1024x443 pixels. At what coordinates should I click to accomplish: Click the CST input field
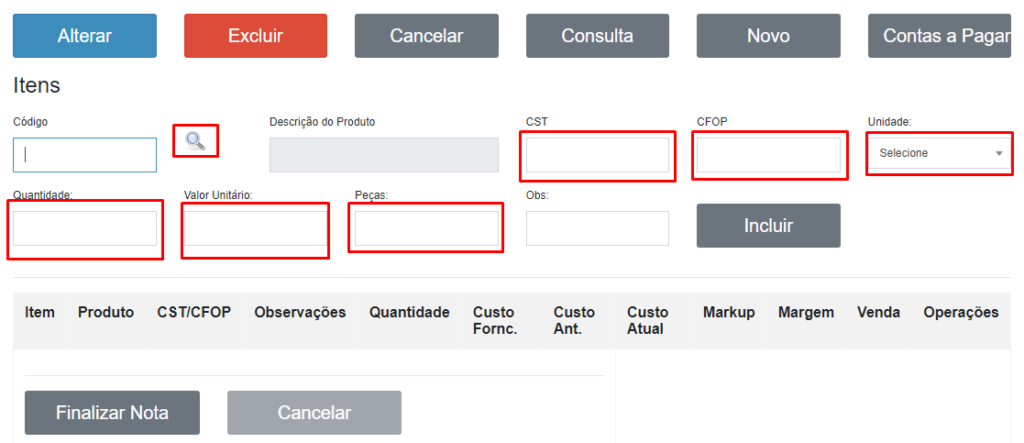click(597, 155)
